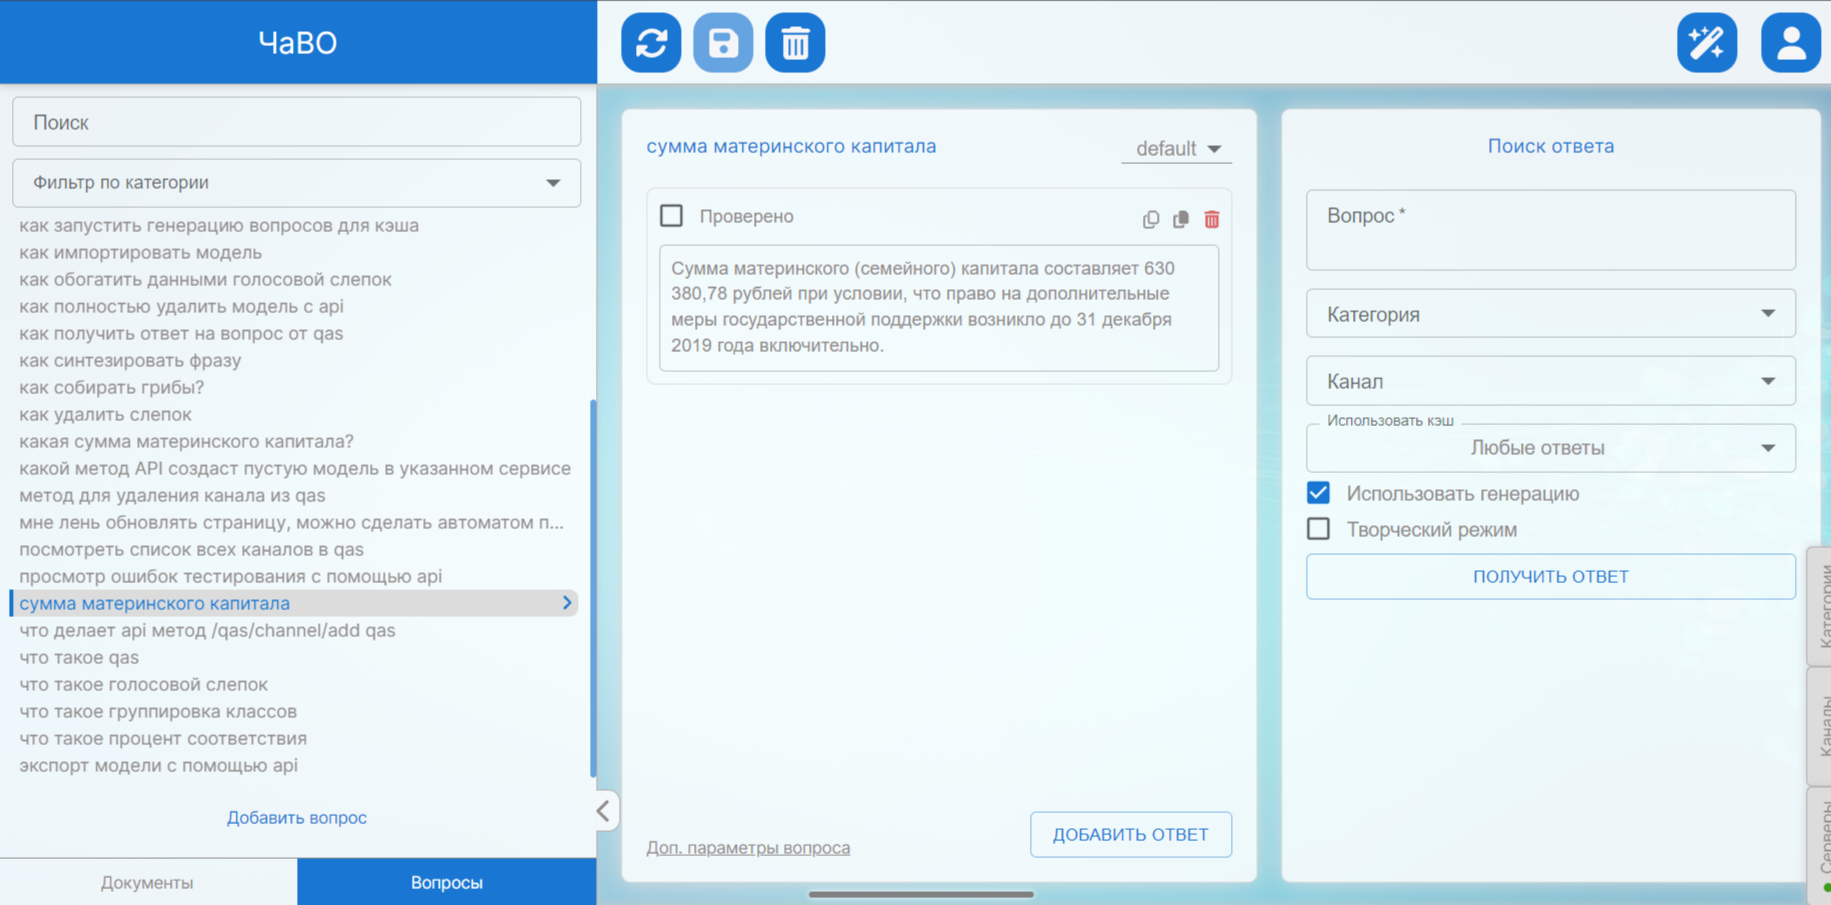The image size is (1831, 905).
Task: Switch to the Документы tab
Action: coord(148,882)
